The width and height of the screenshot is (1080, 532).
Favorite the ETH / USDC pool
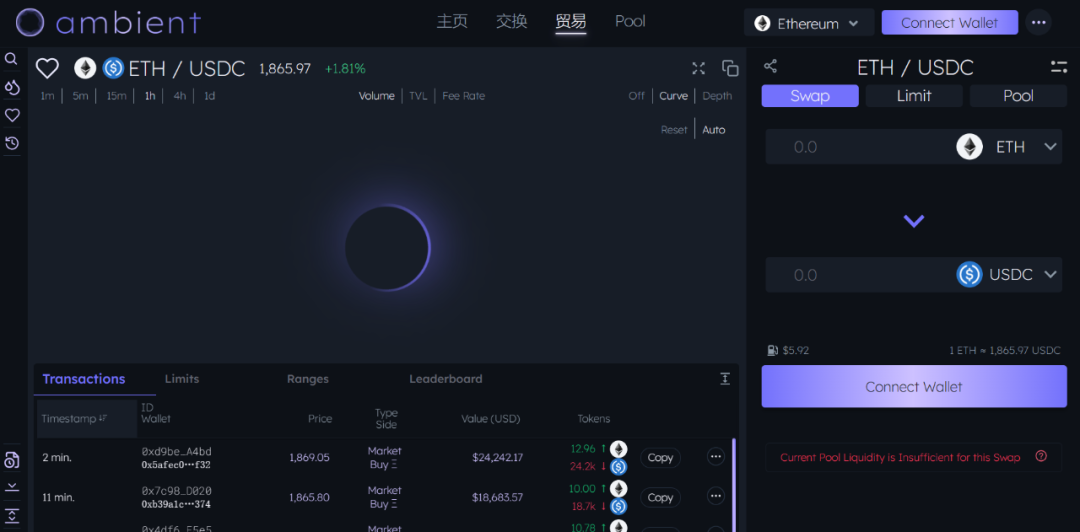(x=48, y=68)
